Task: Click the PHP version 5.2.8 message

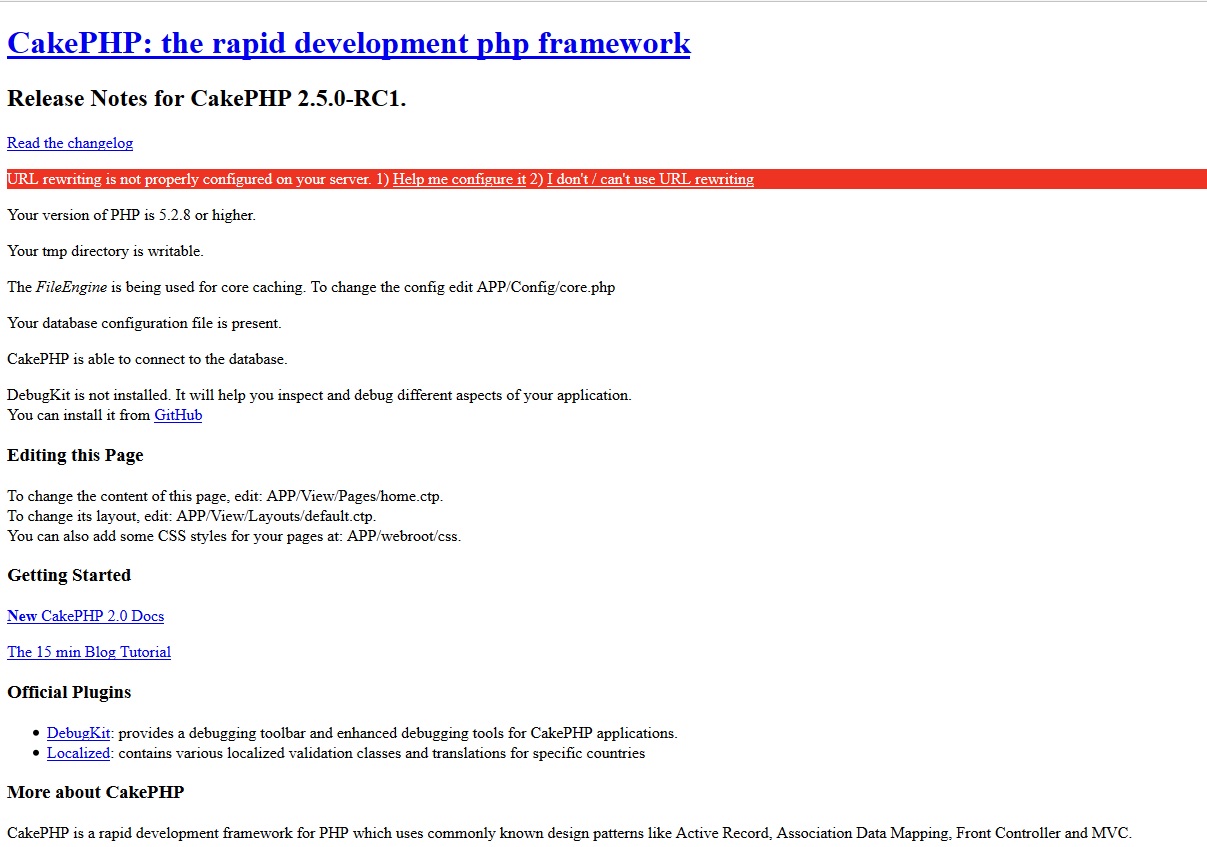Action: [x=131, y=215]
